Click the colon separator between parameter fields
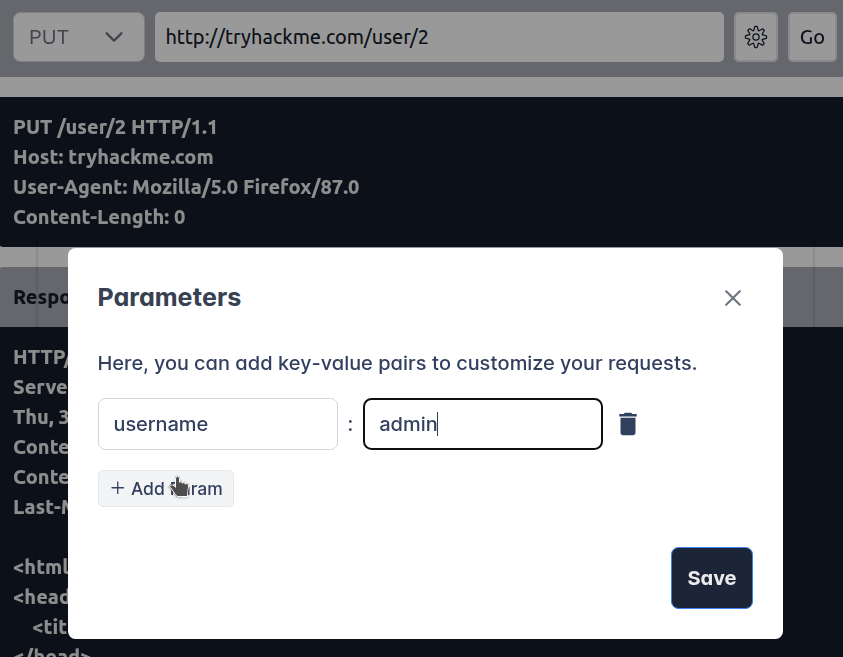The height and width of the screenshot is (657, 843). pos(350,424)
